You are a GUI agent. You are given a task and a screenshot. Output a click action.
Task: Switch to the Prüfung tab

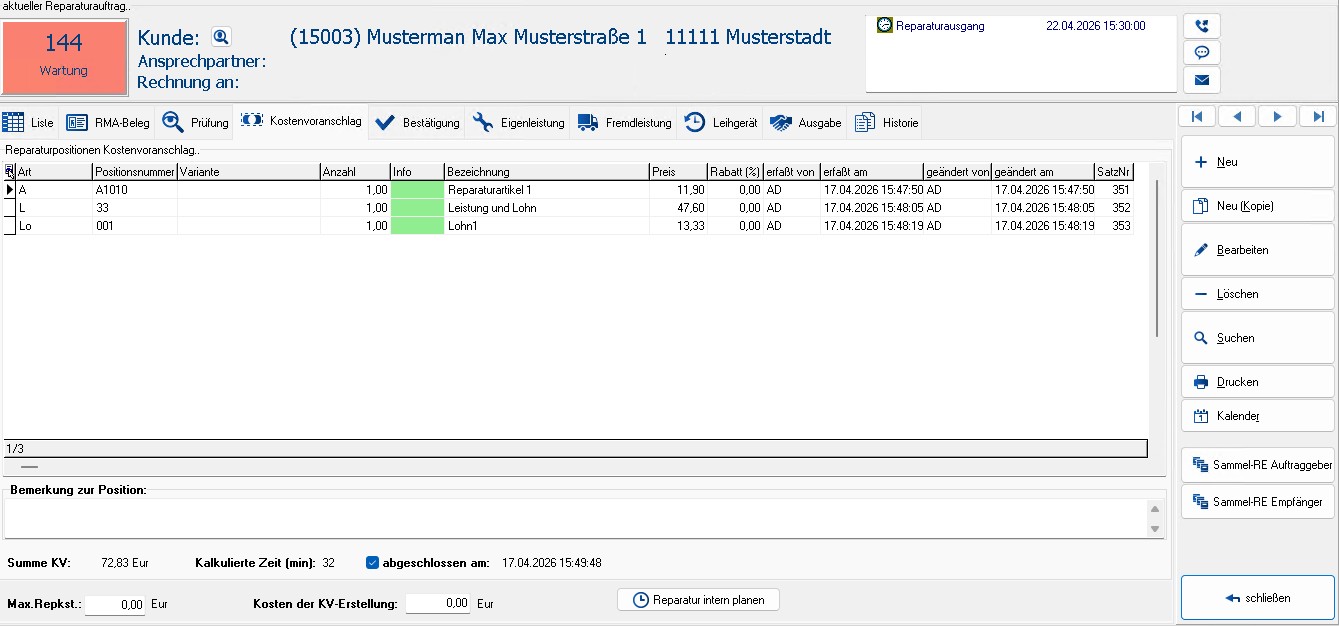[x=196, y=123]
